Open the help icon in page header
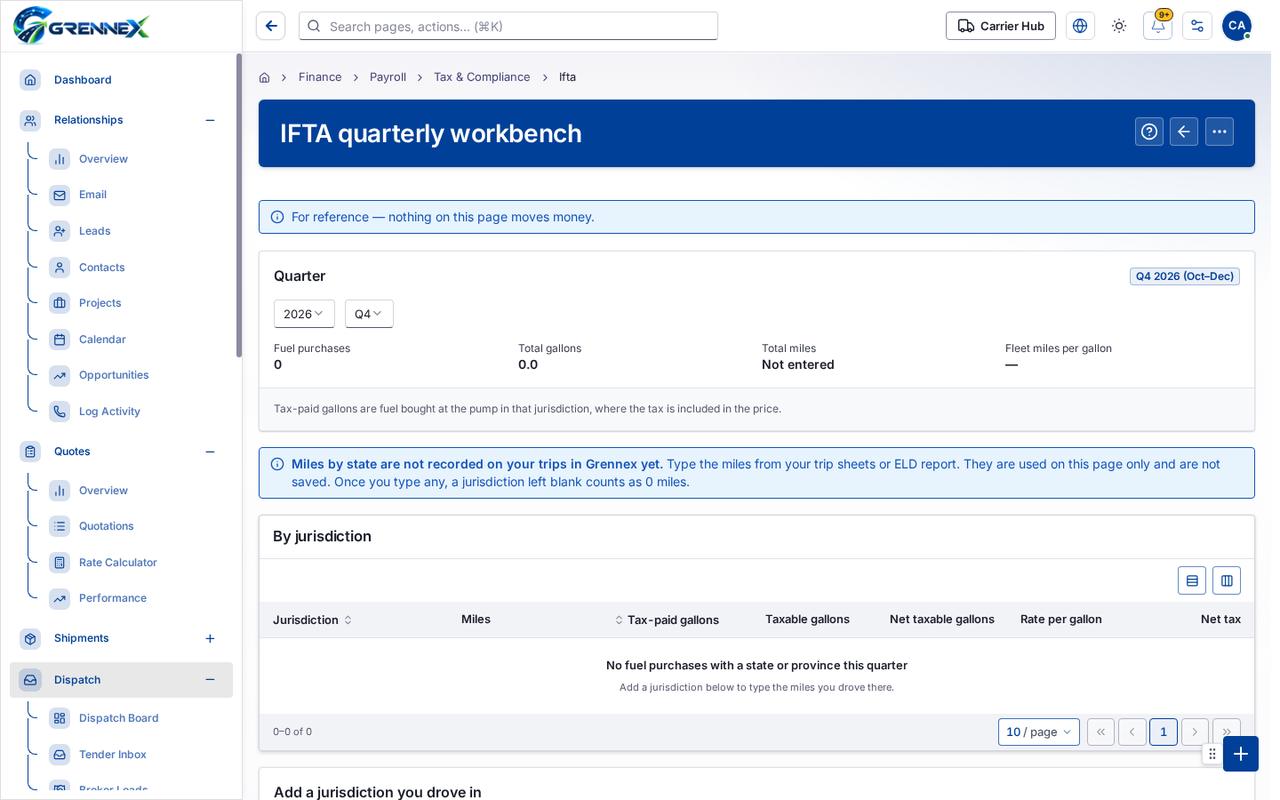Image resolution: width=1280 pixels, height=800 pixels. 1149,132
